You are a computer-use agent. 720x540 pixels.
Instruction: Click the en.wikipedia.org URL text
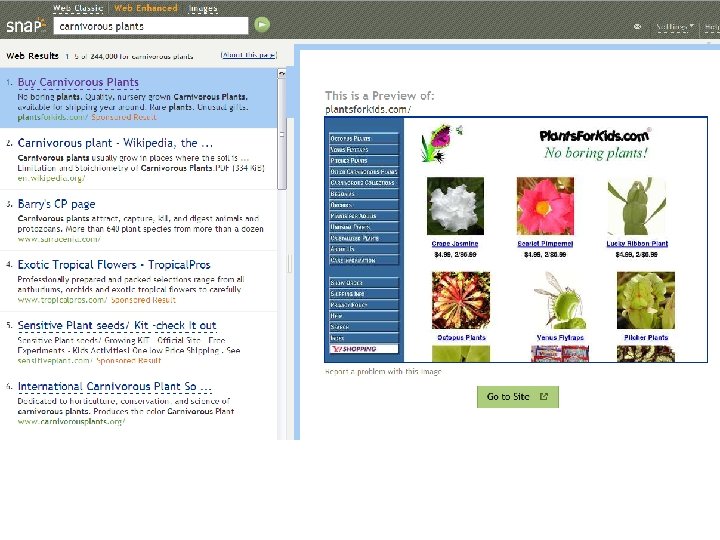[51, 178]
